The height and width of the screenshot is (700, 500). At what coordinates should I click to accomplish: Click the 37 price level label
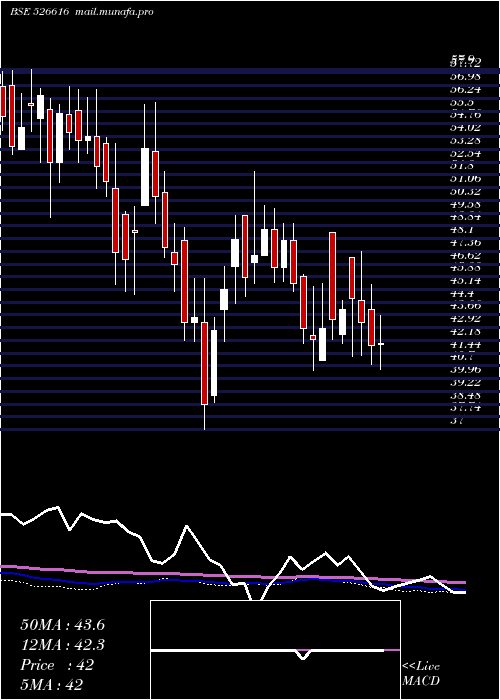pos(458,421)
